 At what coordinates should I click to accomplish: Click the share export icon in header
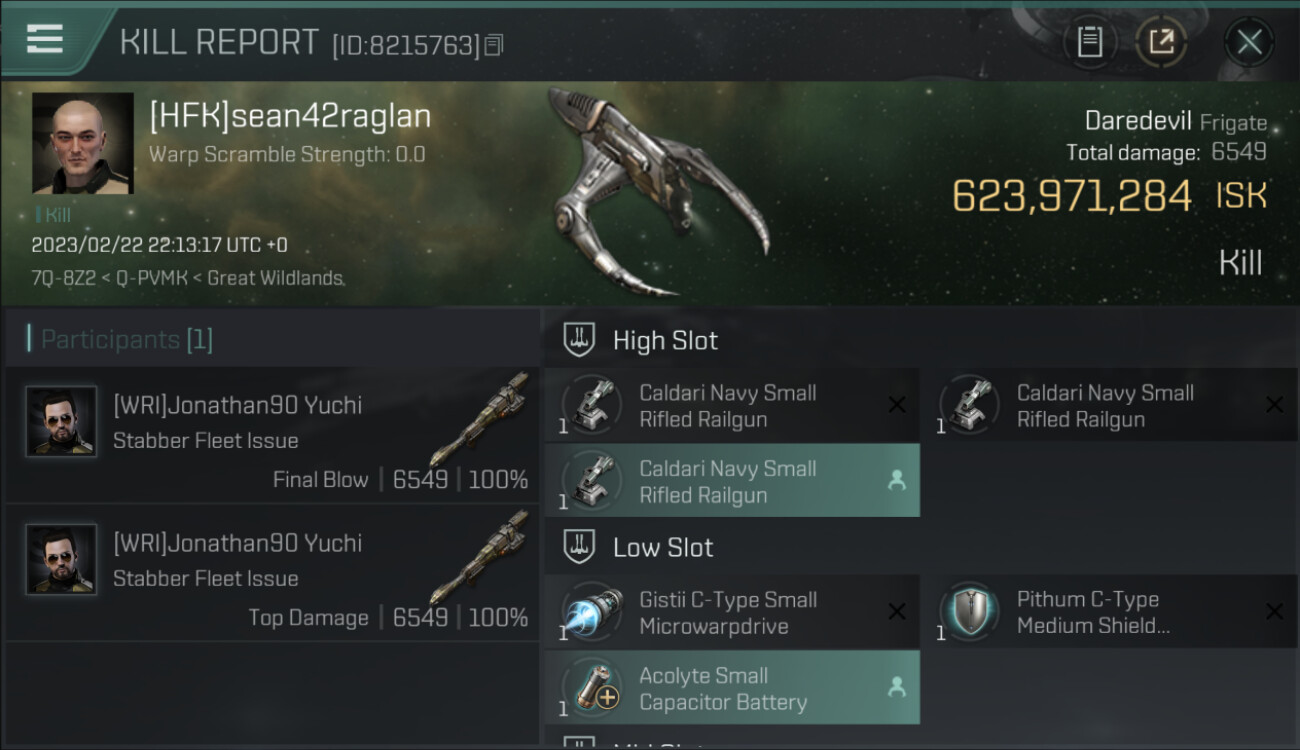click(1161, 42)
